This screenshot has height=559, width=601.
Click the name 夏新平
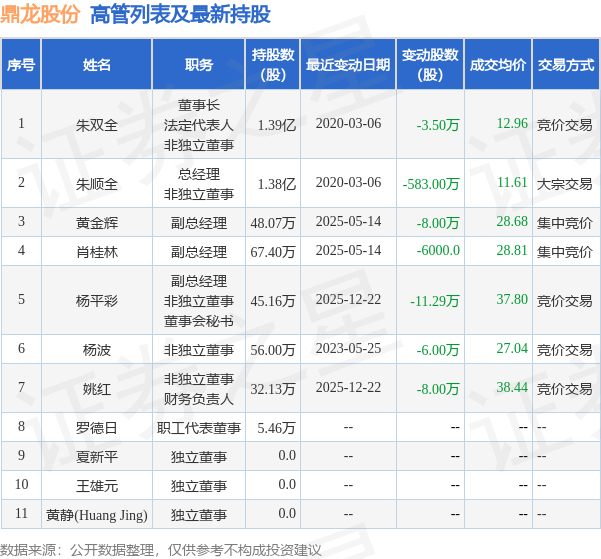[97, 457]
